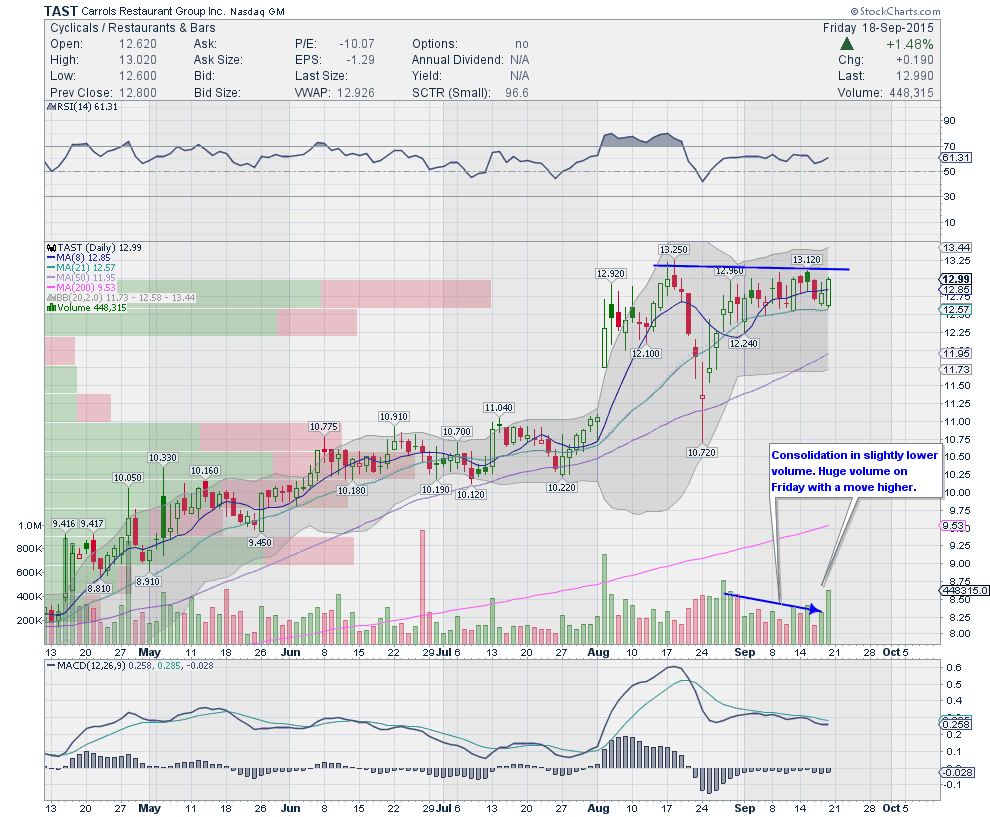Click the green up-triangle change indicator

847,44
